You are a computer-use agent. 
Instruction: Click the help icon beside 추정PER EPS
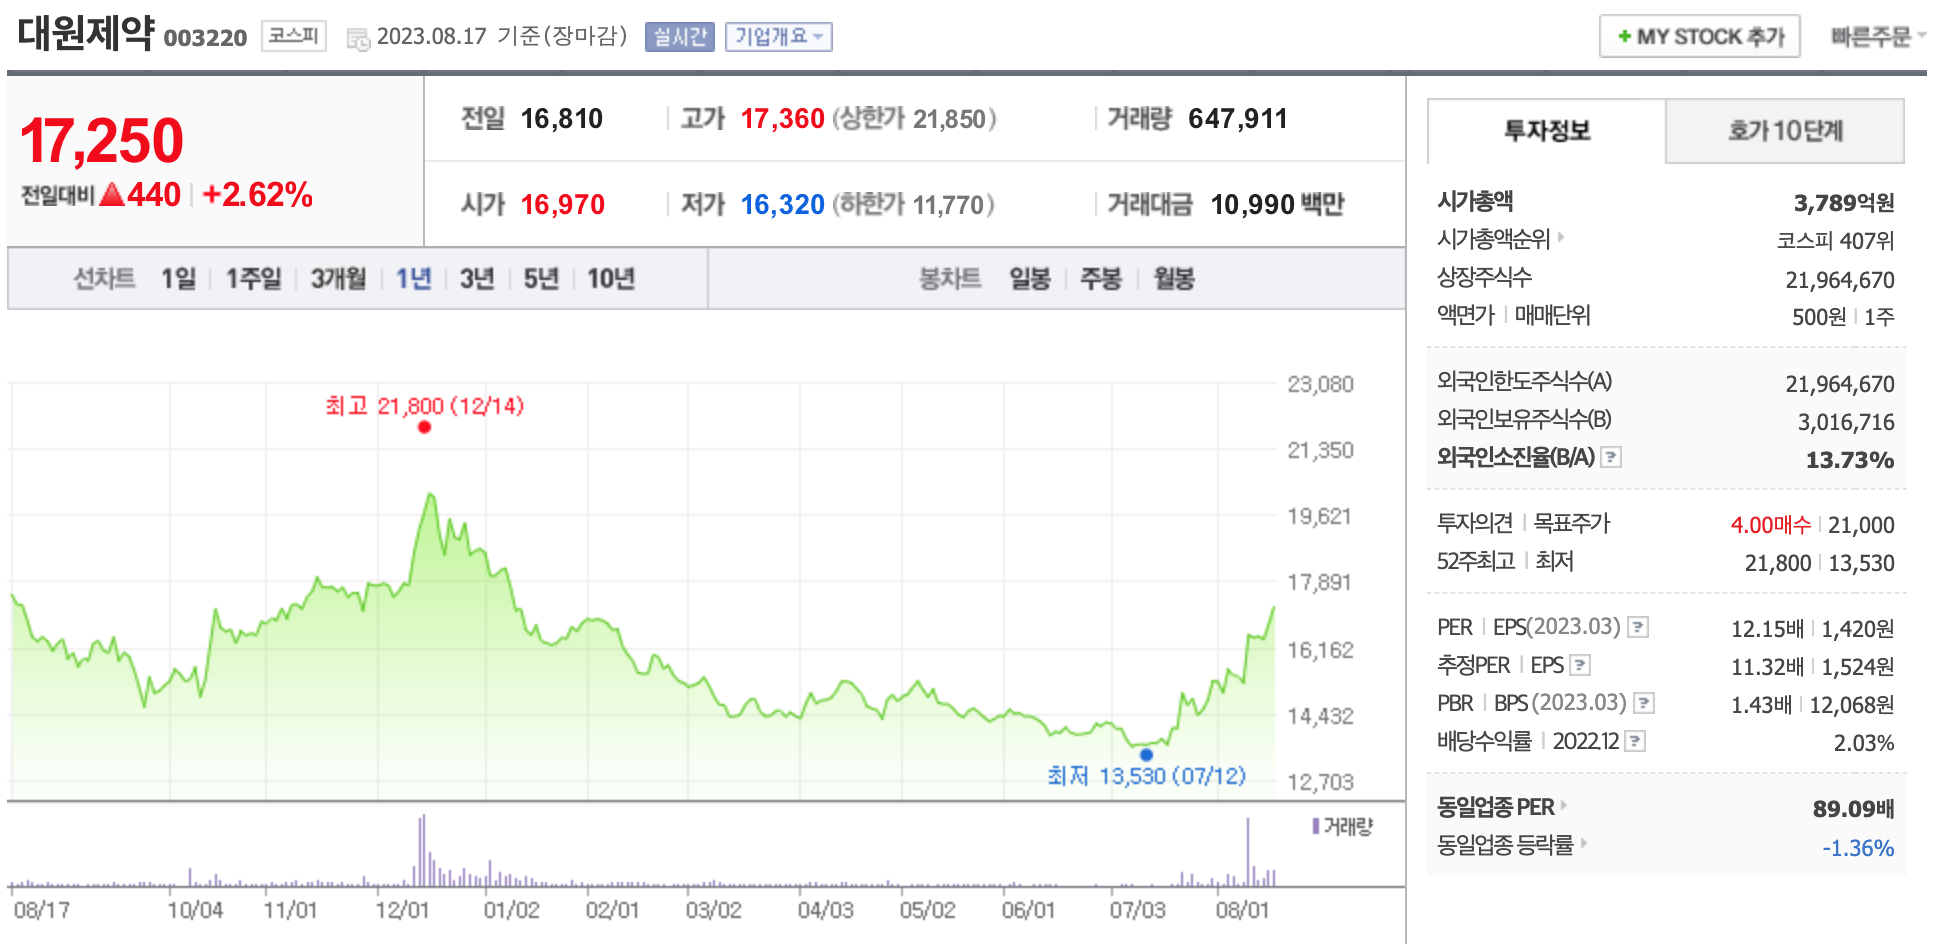click(x=1580, y=665)
